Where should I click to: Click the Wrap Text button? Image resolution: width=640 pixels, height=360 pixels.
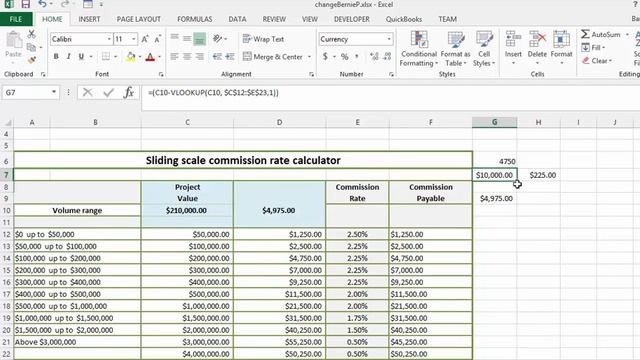(x=263, y=39)
